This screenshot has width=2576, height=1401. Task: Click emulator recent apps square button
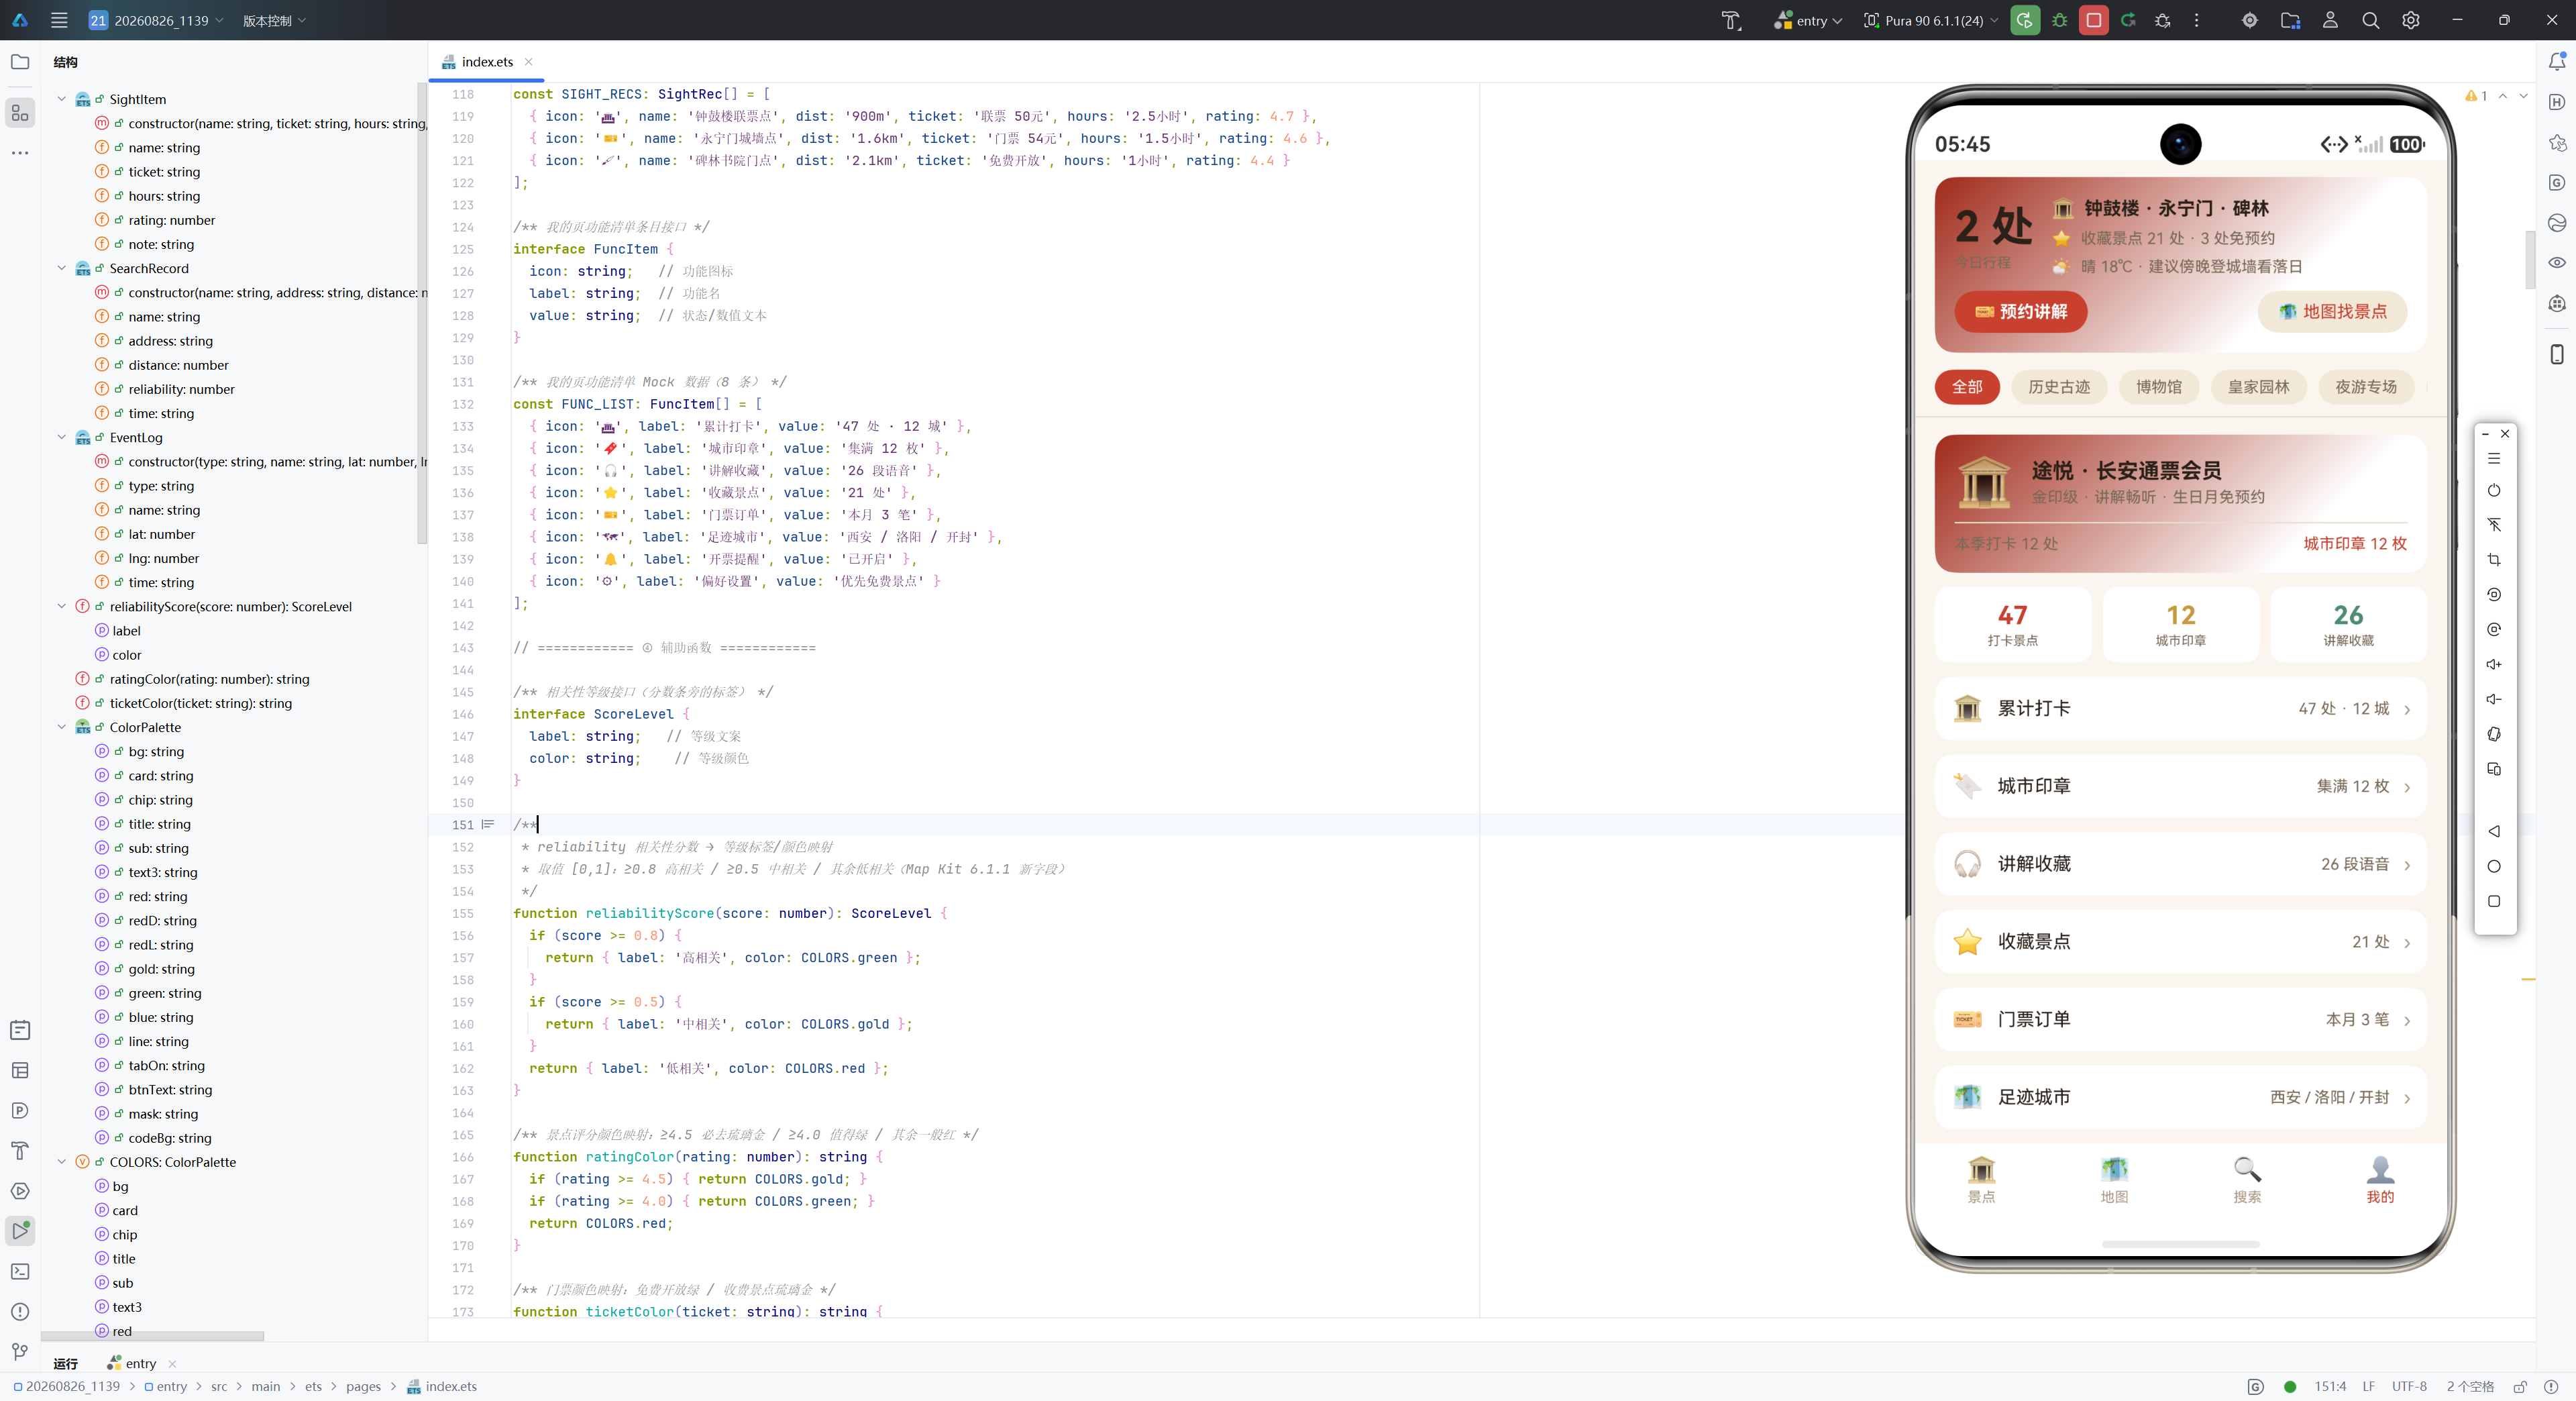tap(2494, 901)
